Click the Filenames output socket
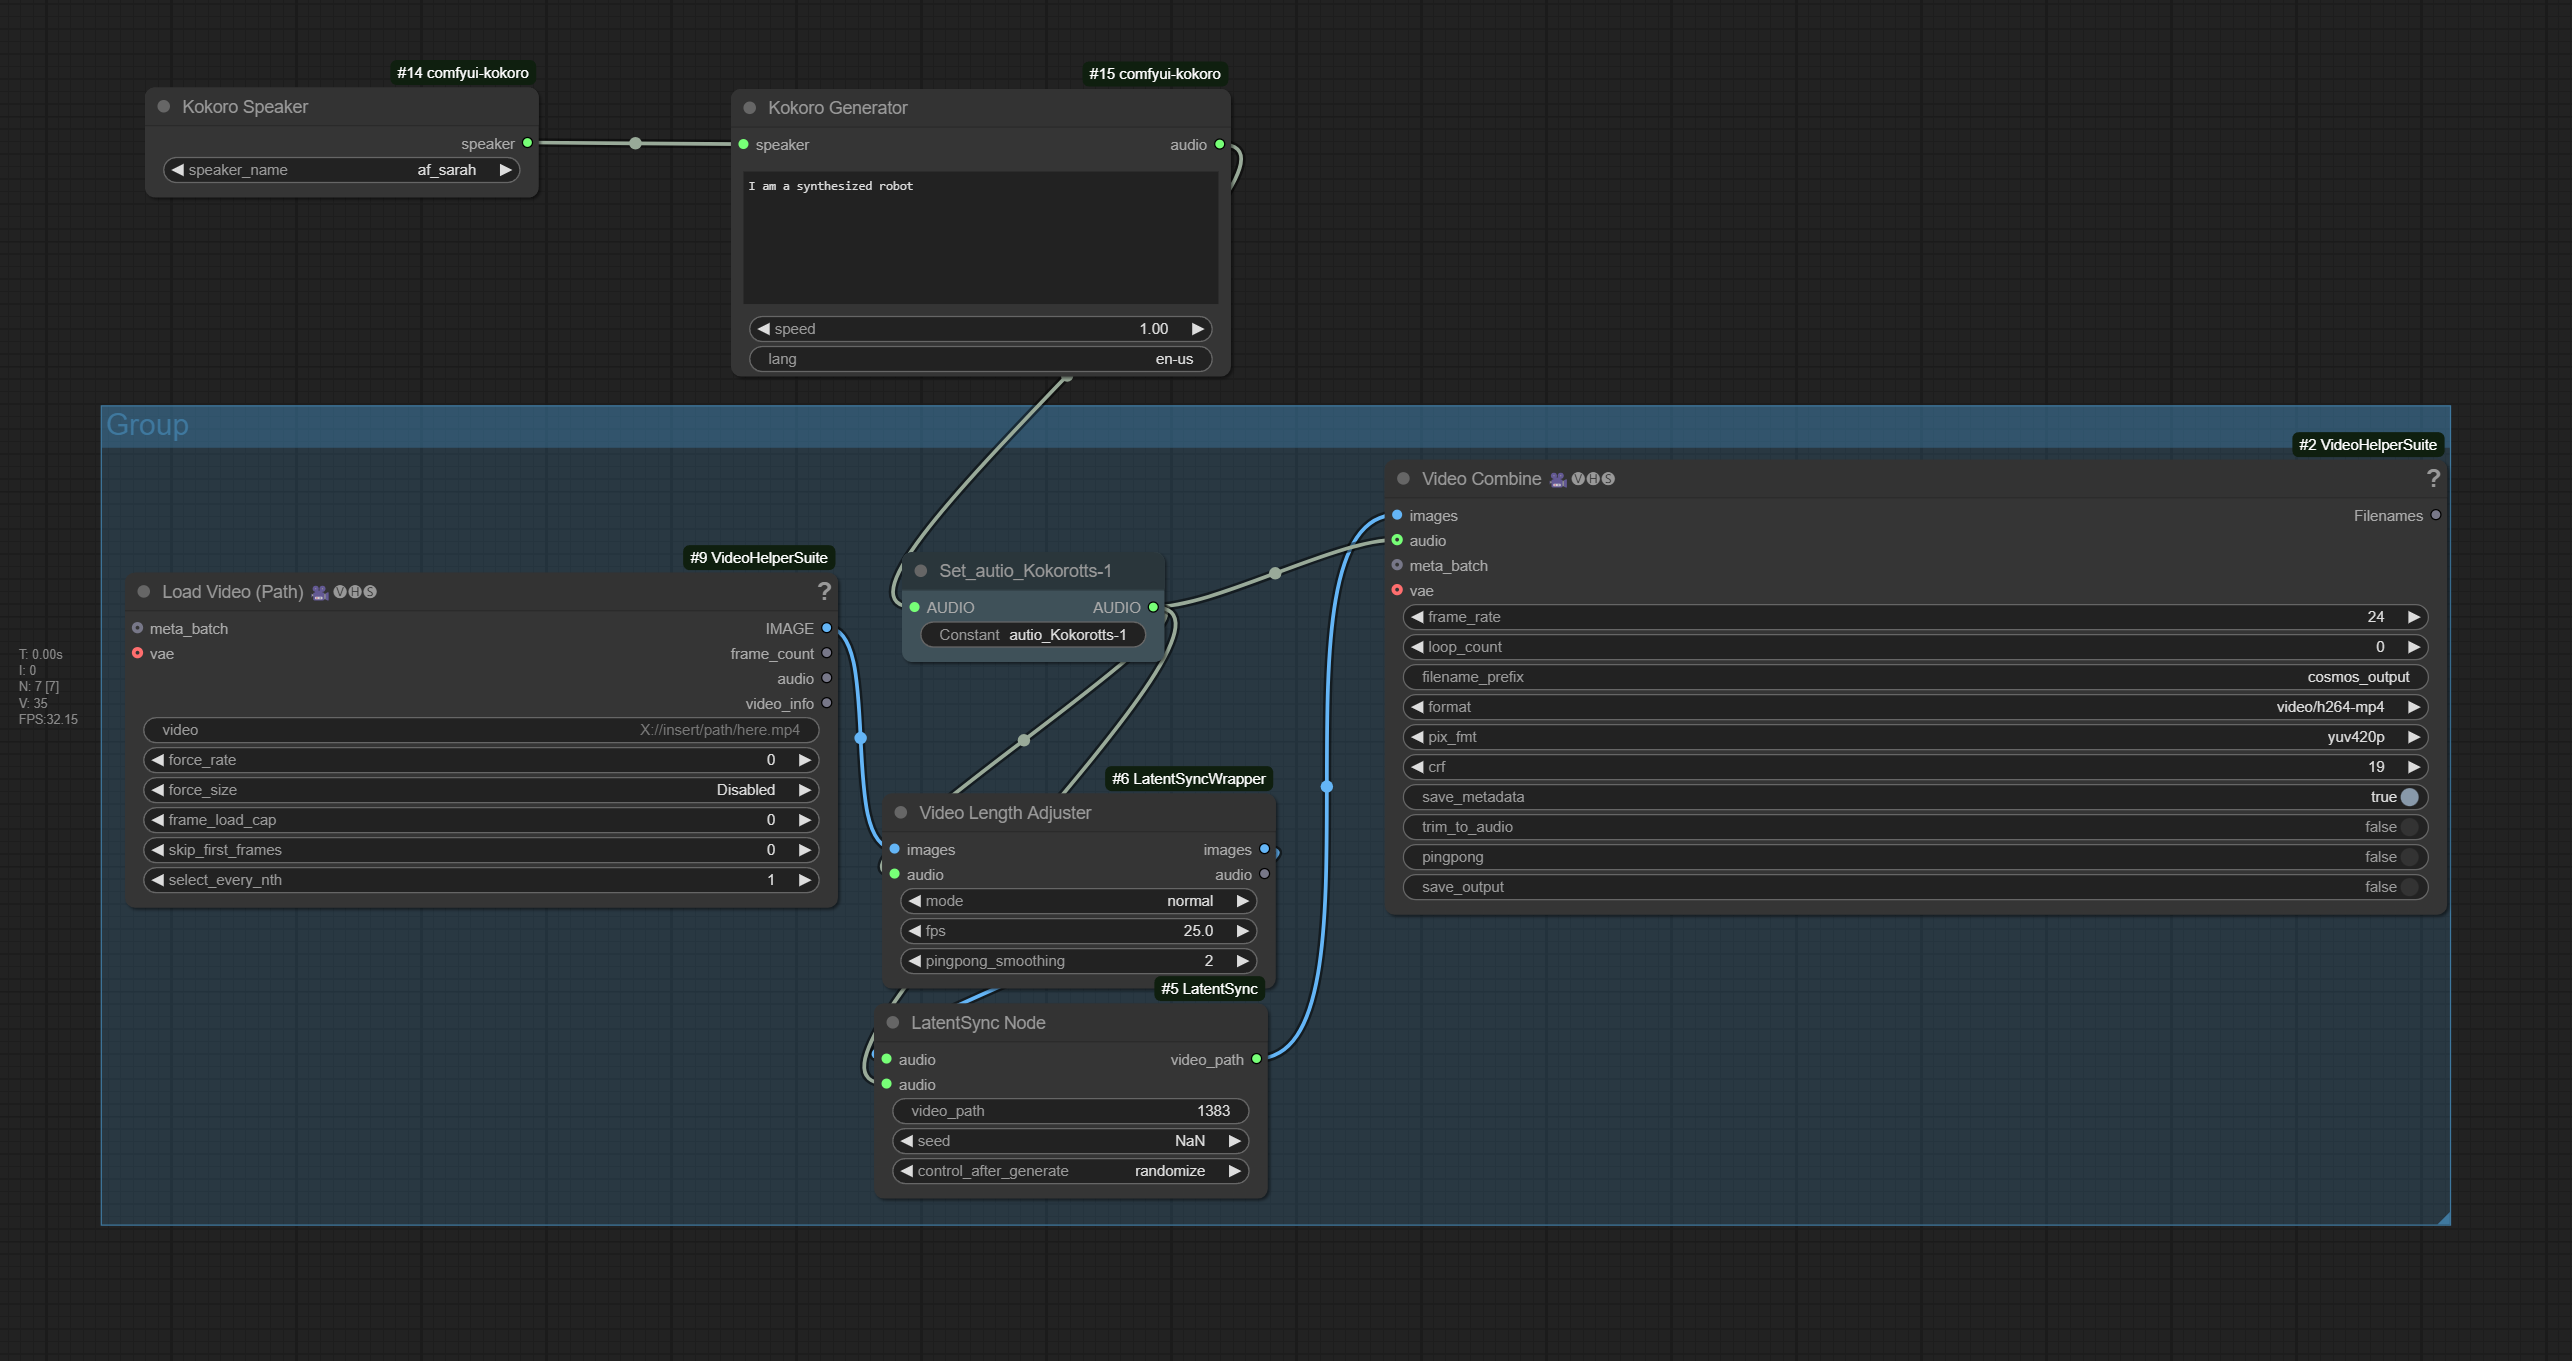 click(2436, 516)
